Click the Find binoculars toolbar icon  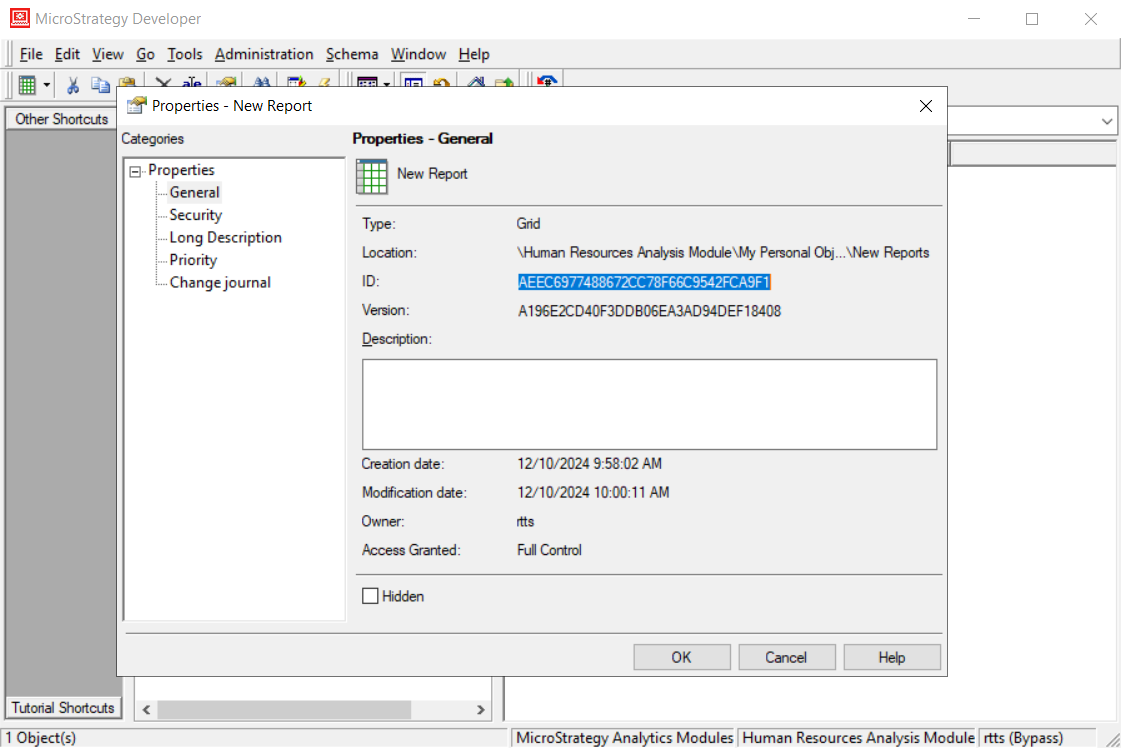[262, 82]
